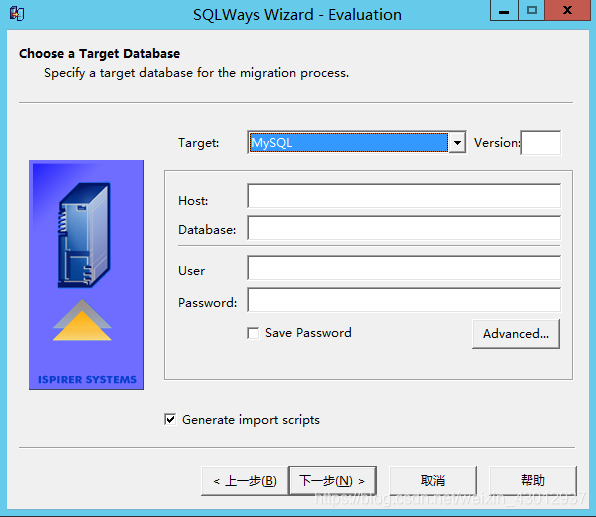Click into the Host text field

(x=404, y=196)
